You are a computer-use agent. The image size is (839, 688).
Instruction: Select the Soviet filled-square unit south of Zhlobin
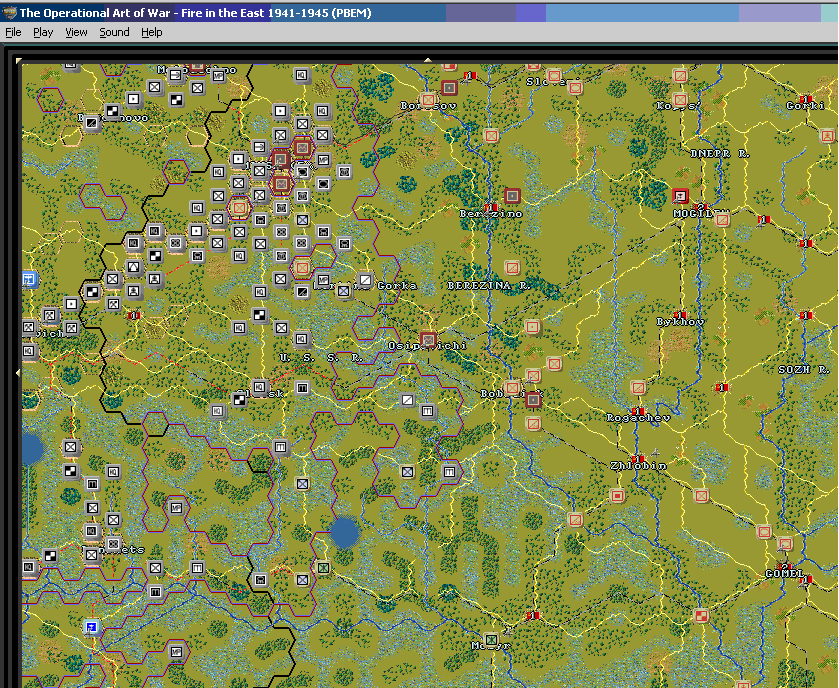pyautogui.click(x=617, y=496)
